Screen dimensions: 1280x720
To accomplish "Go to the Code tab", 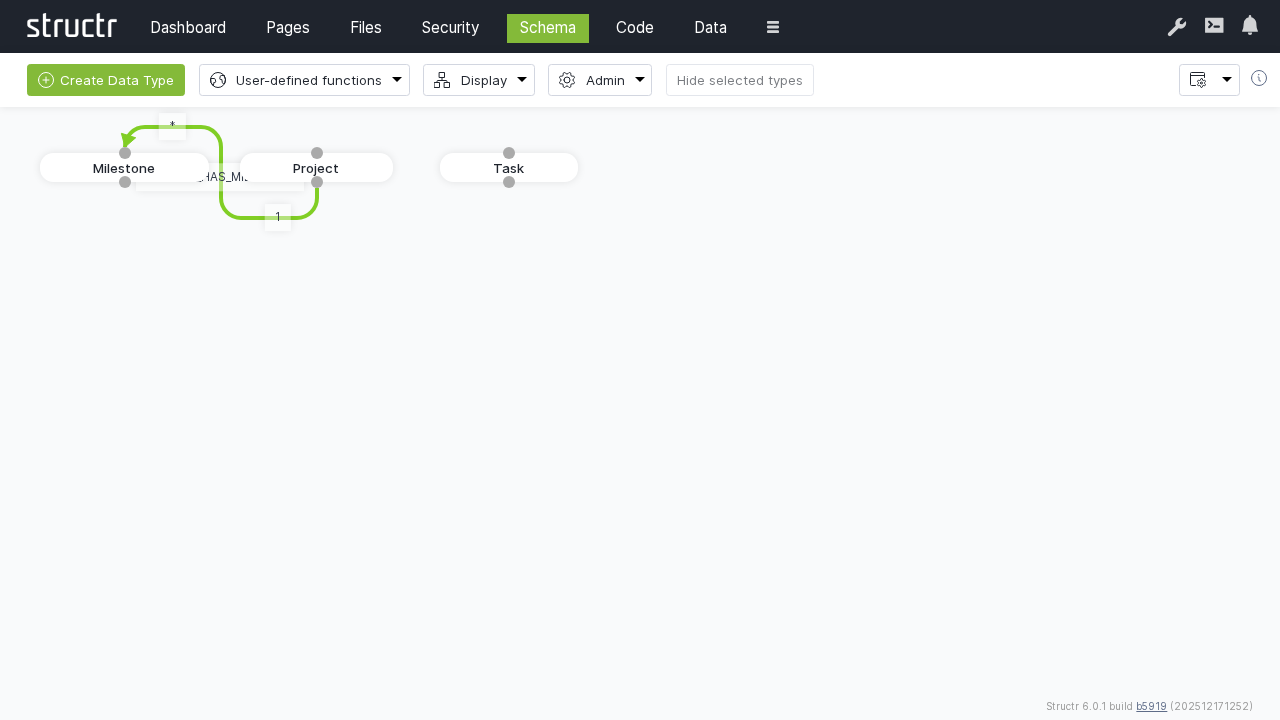I will coord(635,28).
